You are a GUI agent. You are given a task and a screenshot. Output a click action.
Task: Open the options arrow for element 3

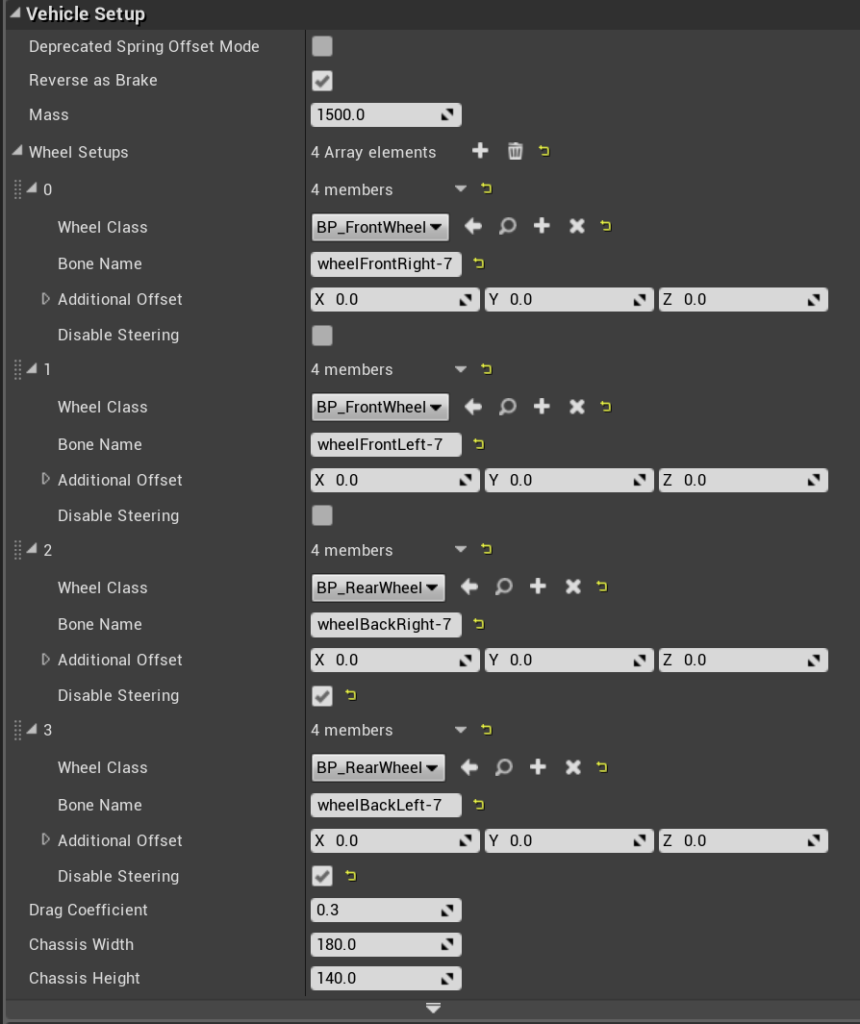pos(460,730)
